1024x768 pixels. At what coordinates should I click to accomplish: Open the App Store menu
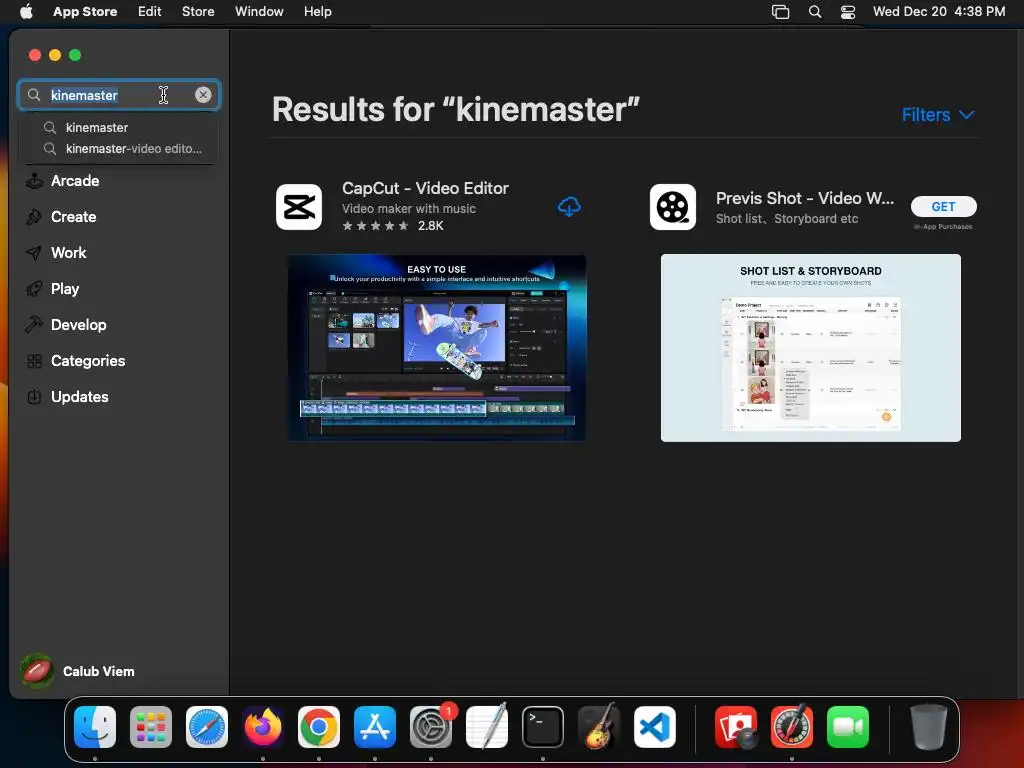pyautogui.click(x=85, y=11)
